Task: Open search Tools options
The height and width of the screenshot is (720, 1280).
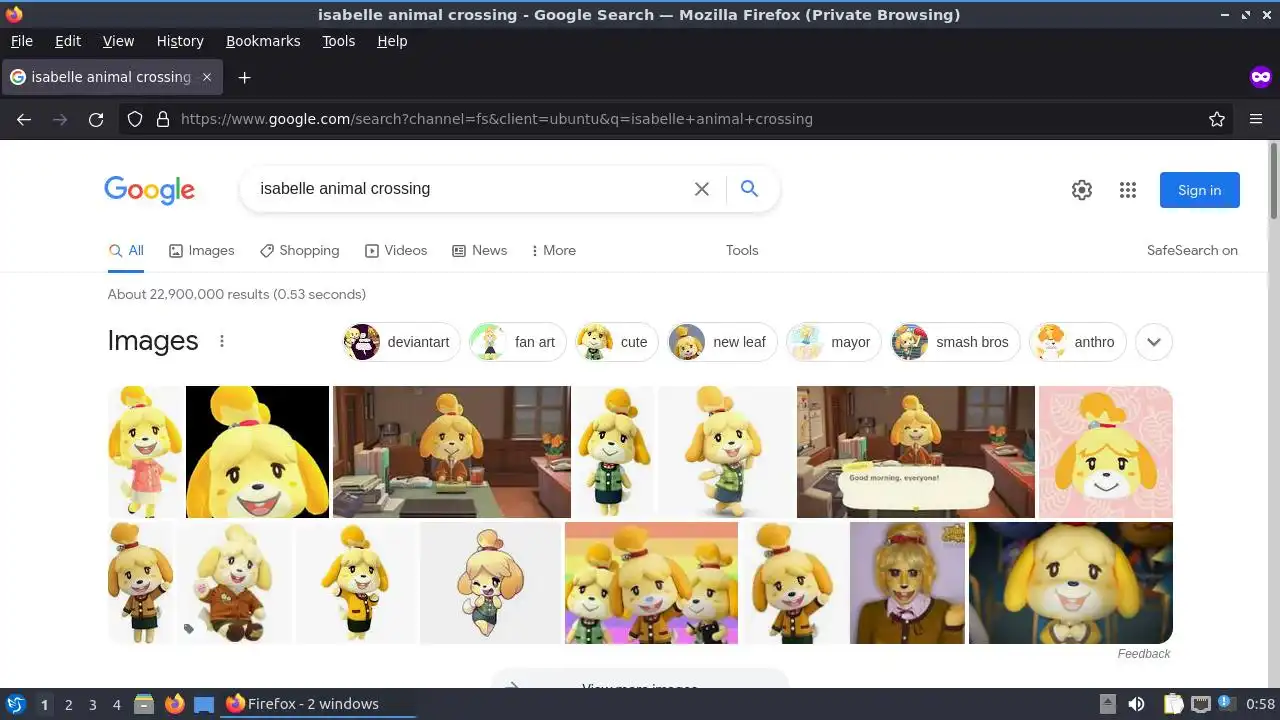Action: (x=742, y=251)
